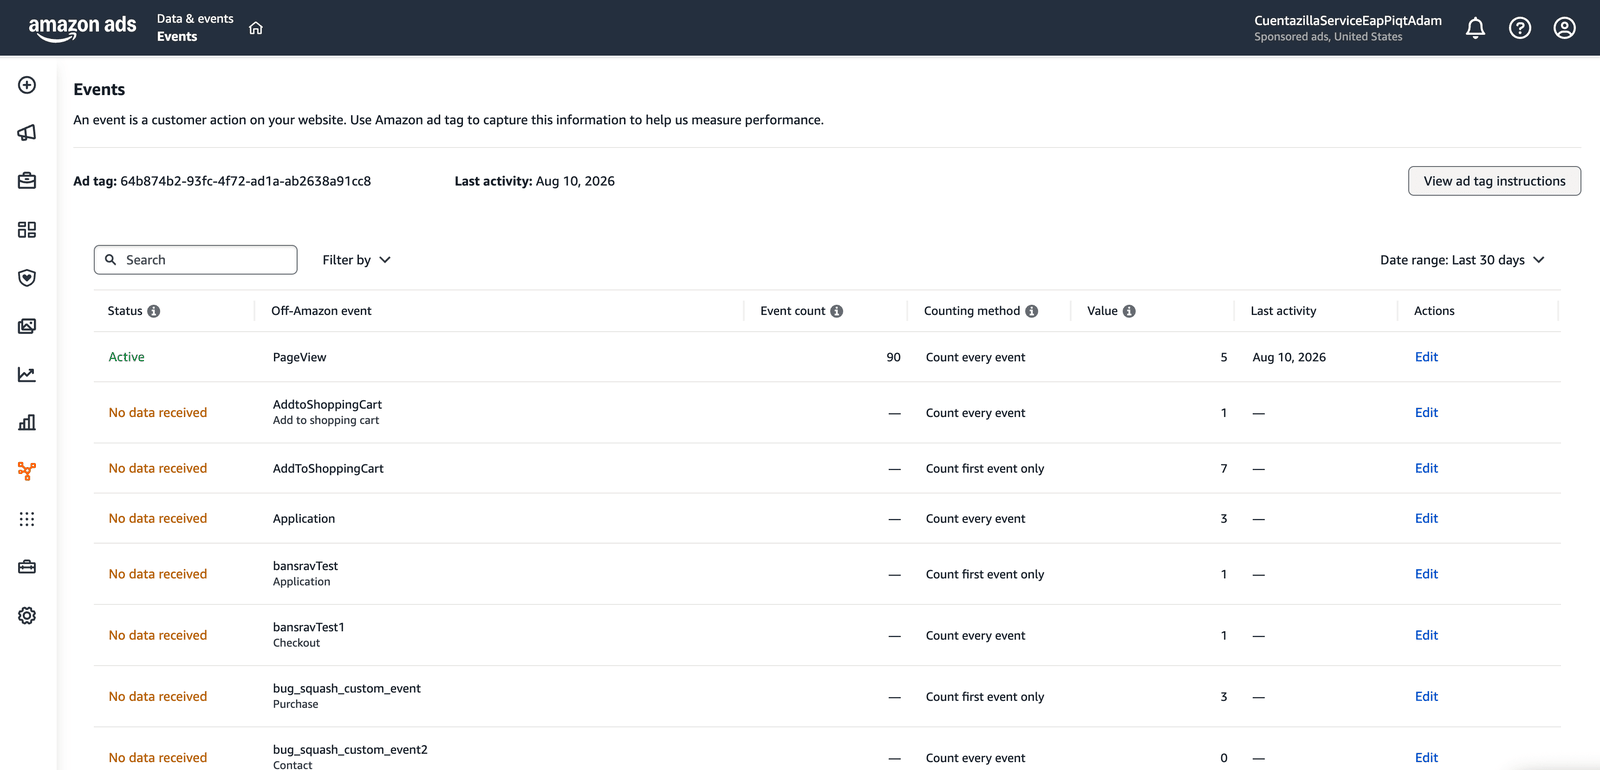Screen dimensions: 1600x770
Task: Open the home icon in header
Action: tap(256, 28)
